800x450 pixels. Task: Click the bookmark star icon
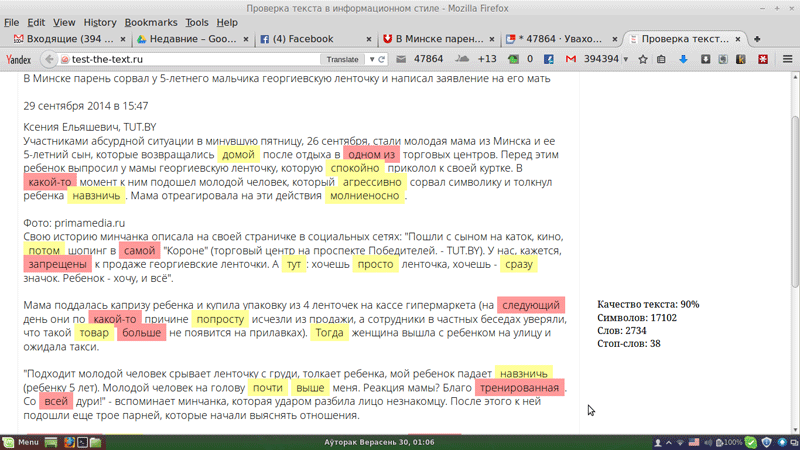(643, 60)
